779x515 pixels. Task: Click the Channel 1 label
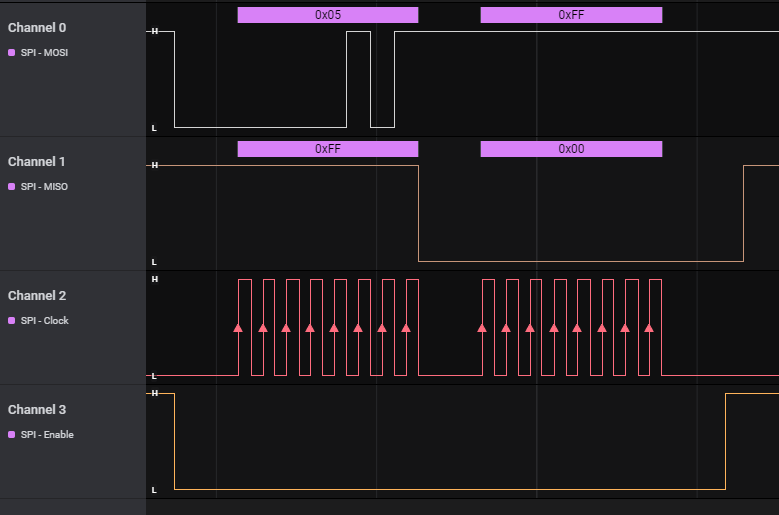(36, 162)
